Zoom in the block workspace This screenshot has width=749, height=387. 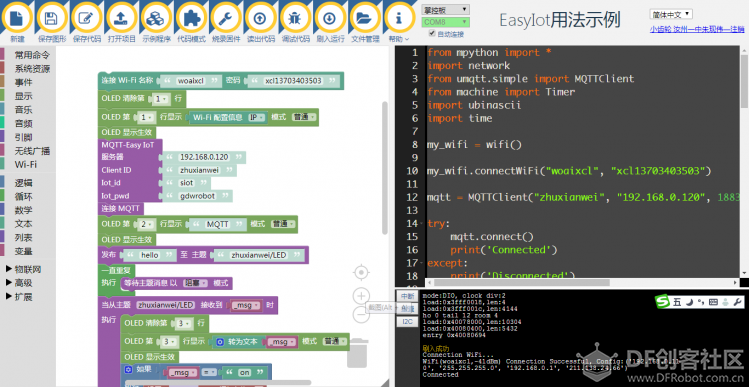(362, 296)
